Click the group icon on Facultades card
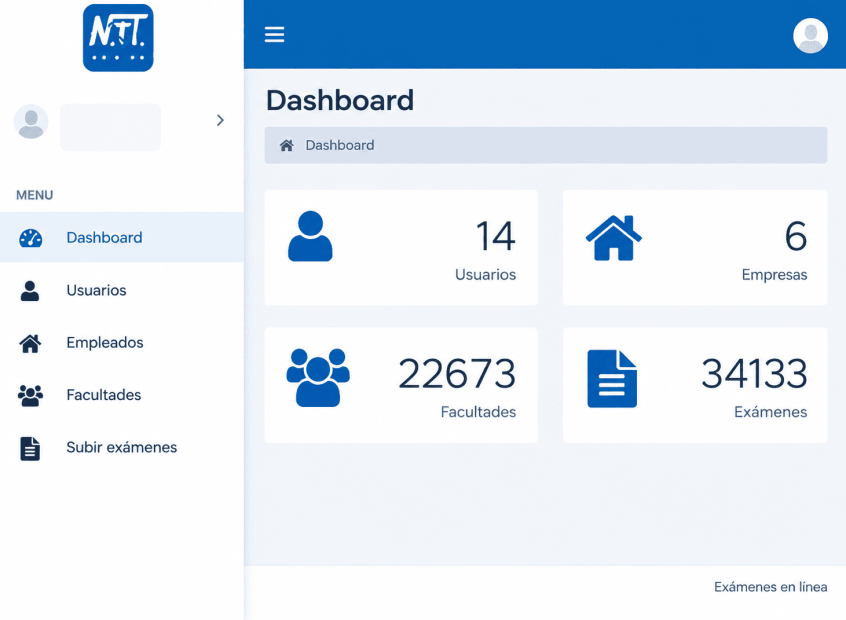Image resolution: width=846 pixels, height=620 pixels. point(318,378)
